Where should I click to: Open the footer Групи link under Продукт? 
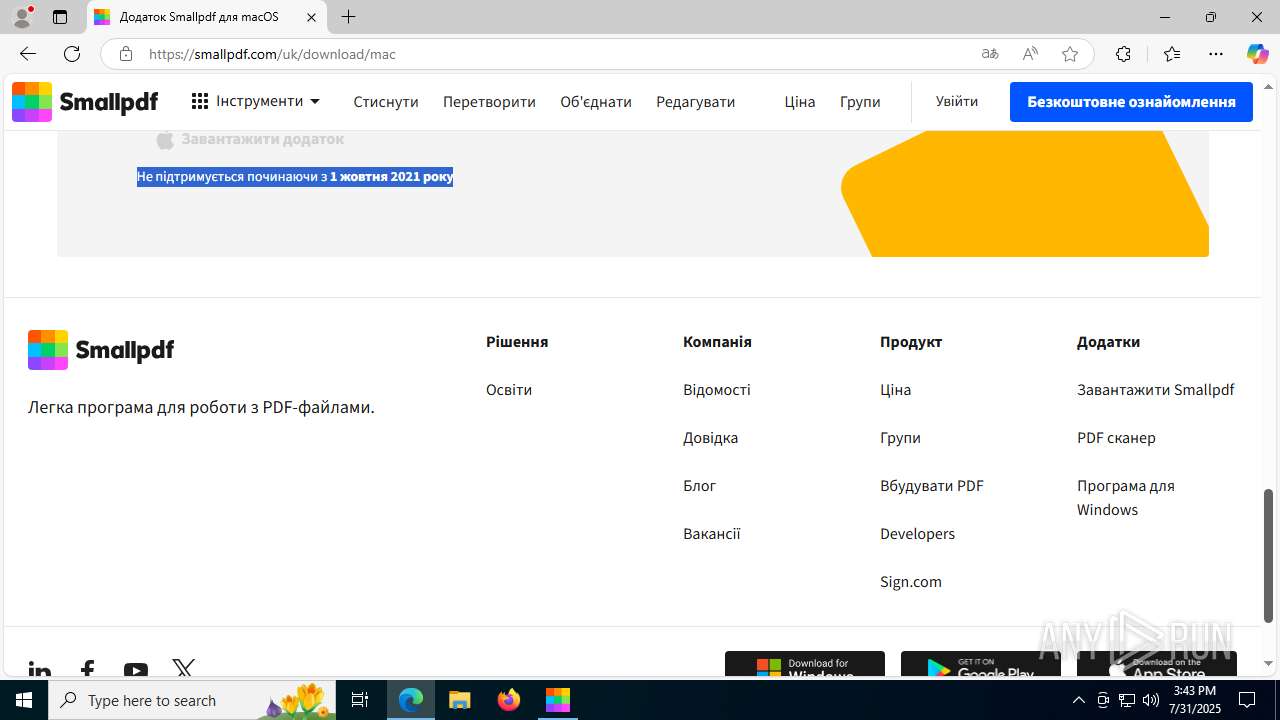(x=900, y=438)
